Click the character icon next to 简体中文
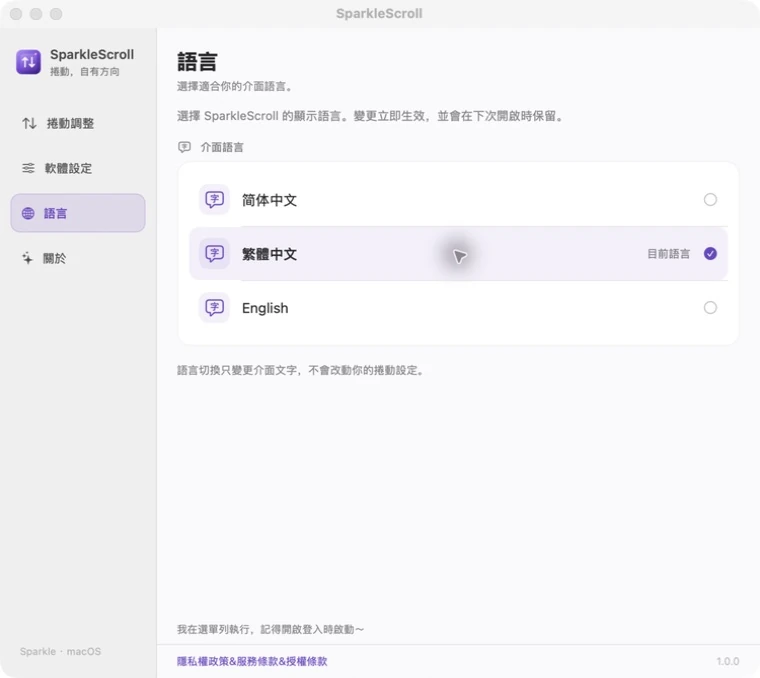 (x=214, y=199)
